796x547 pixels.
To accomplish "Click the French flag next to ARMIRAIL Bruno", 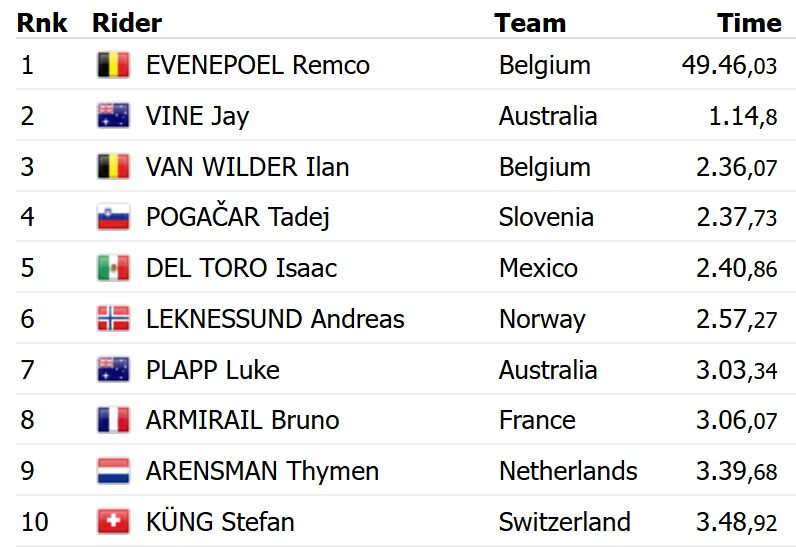I will pos(113,420).
